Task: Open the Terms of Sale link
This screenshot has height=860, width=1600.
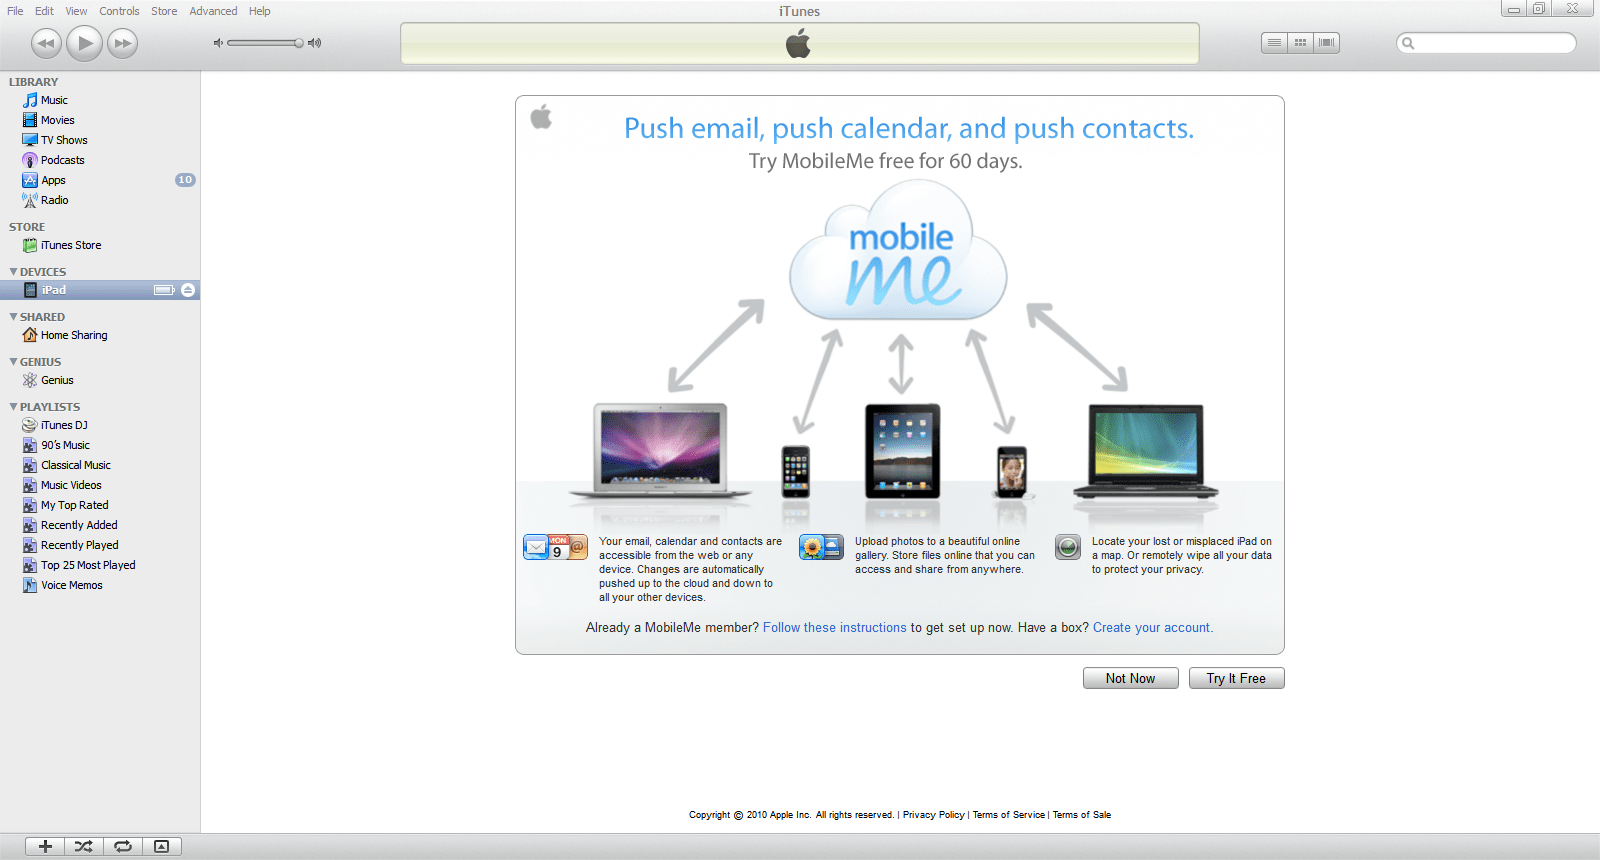Action: tap(1082, 815)
